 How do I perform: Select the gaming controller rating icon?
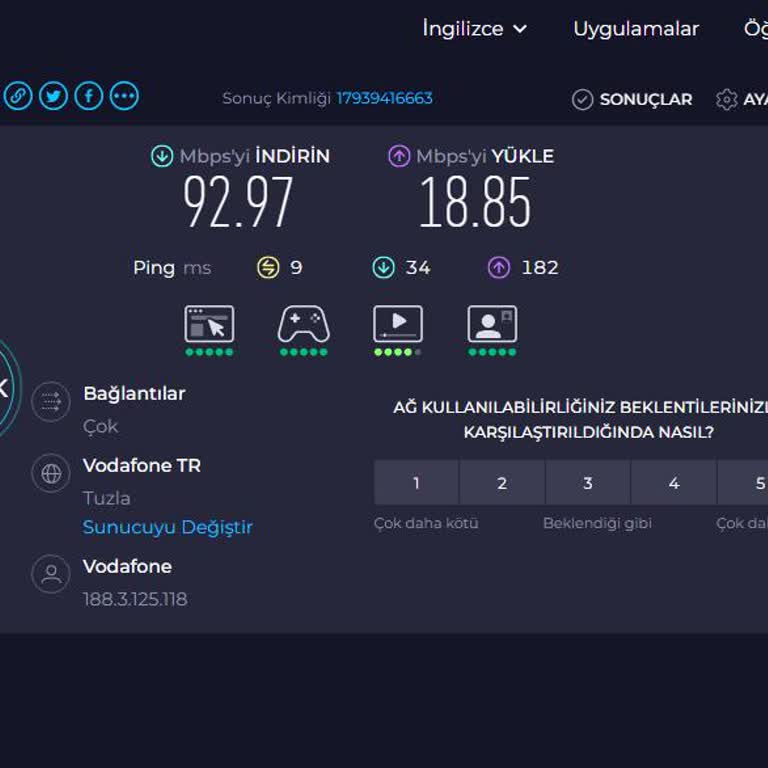(304, 324)
